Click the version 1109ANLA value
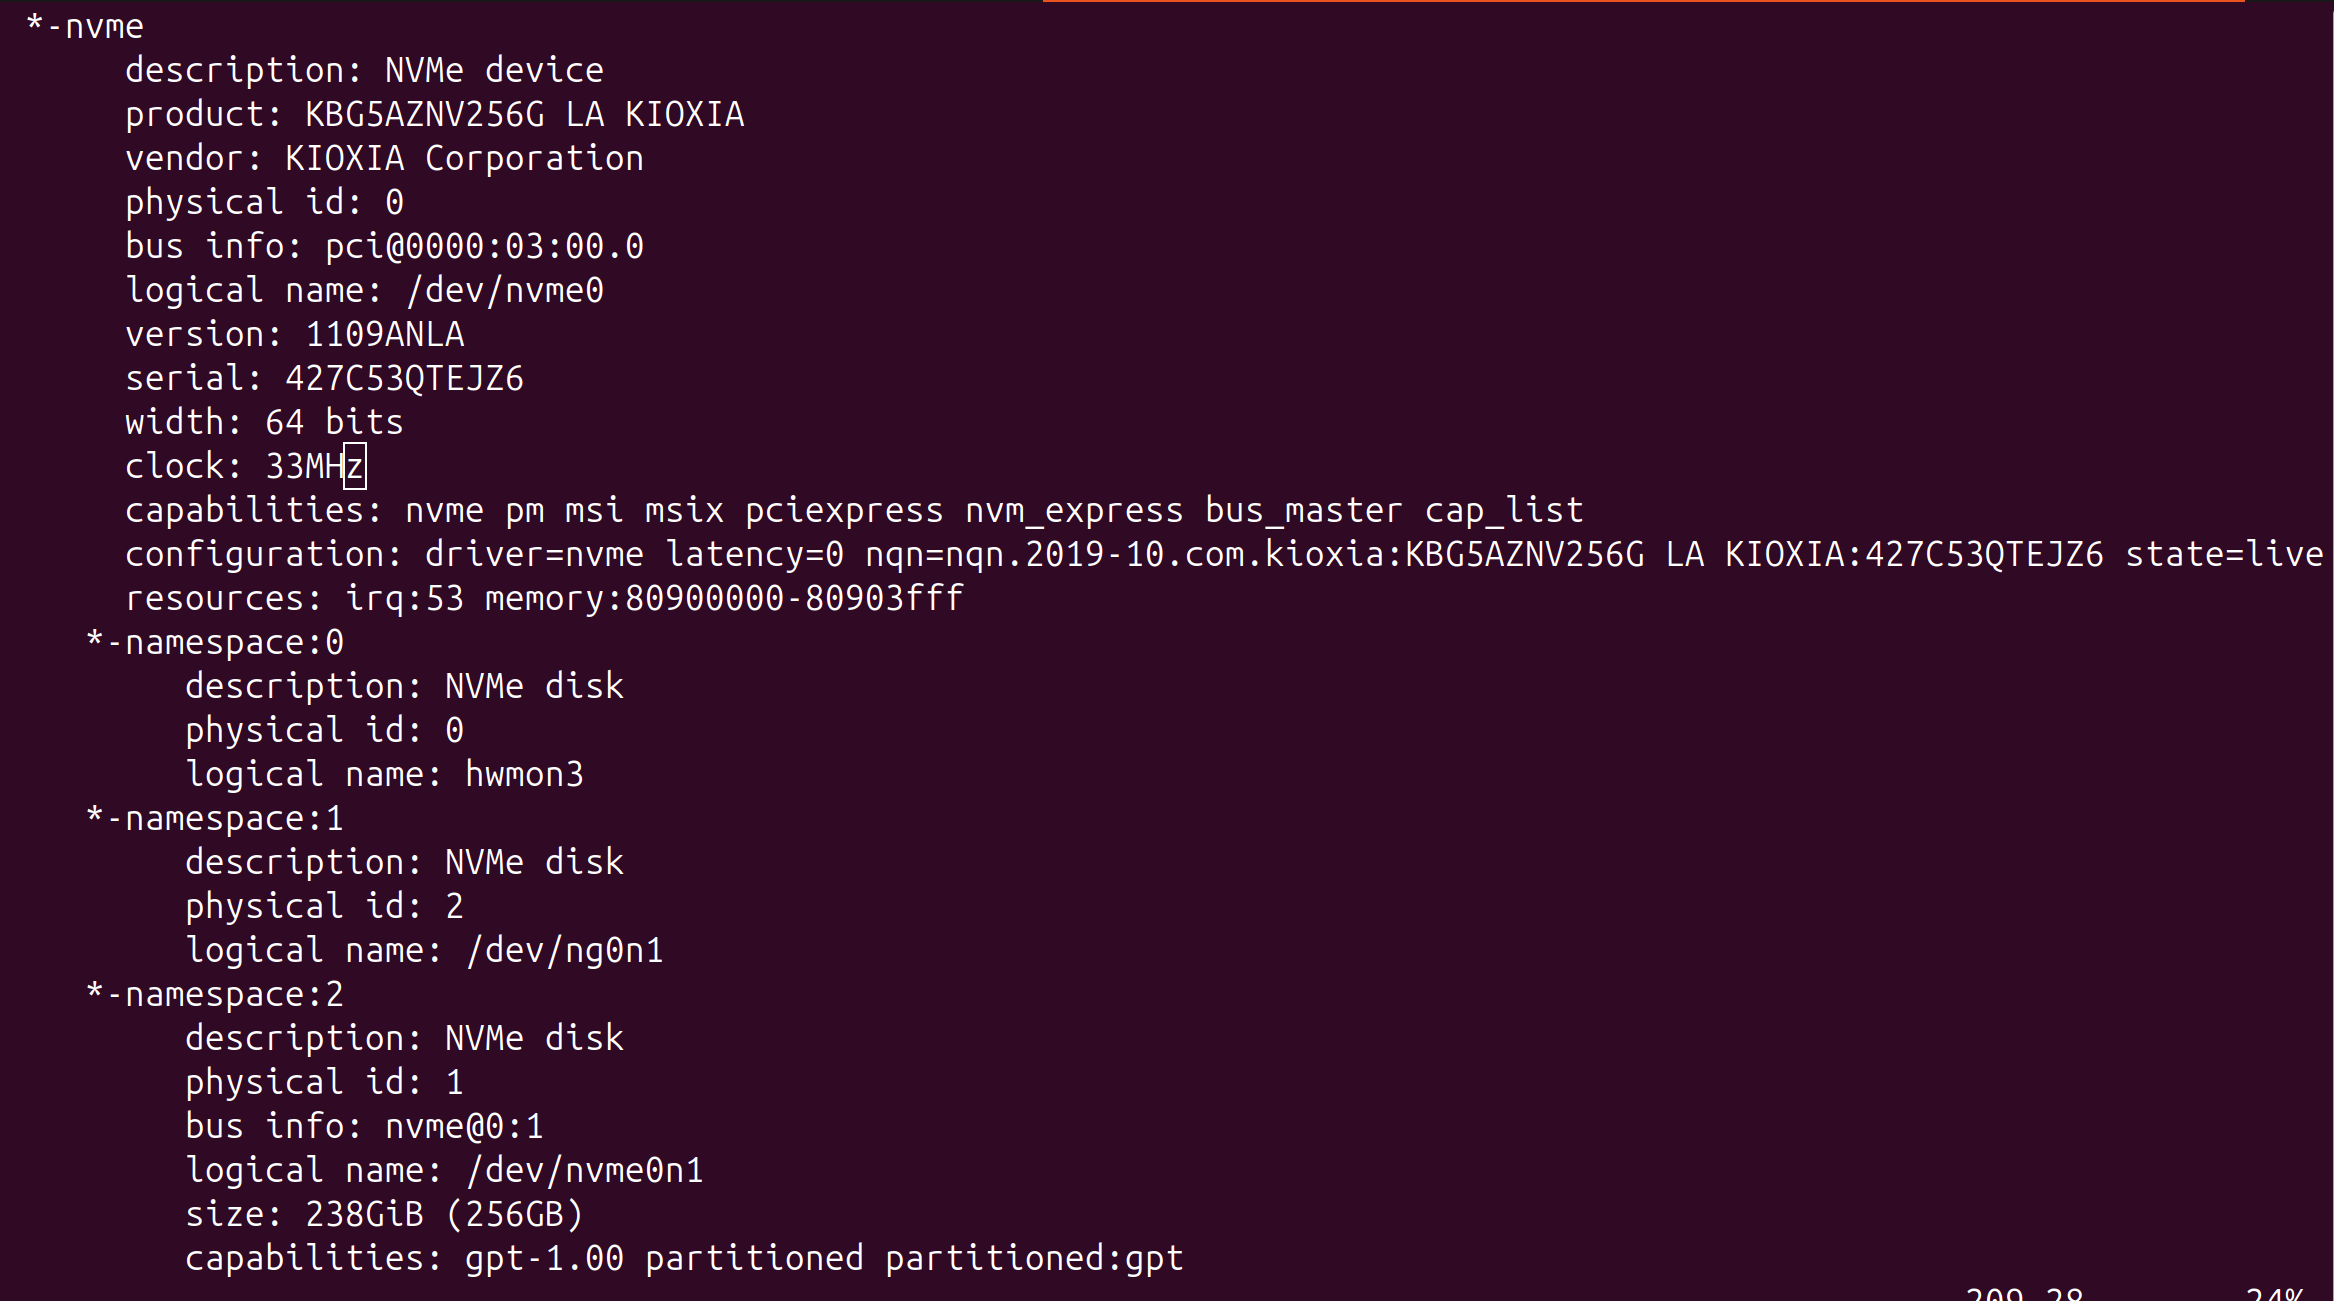 pos(384,334)
